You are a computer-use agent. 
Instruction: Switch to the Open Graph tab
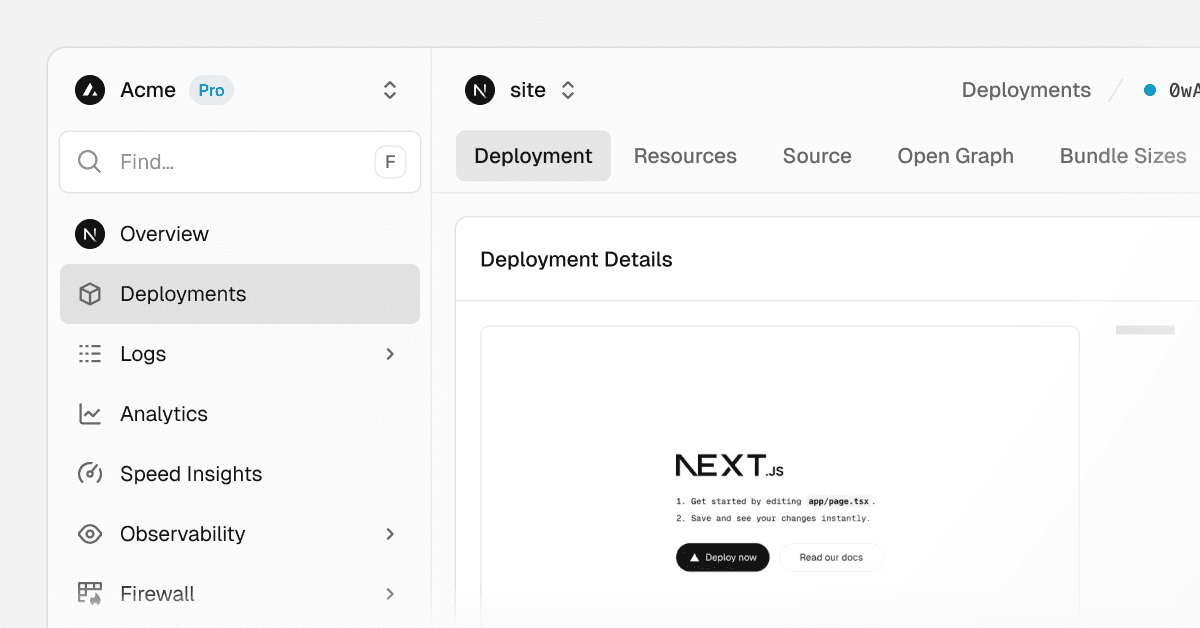pyautogui.click(x=955, y=156)
